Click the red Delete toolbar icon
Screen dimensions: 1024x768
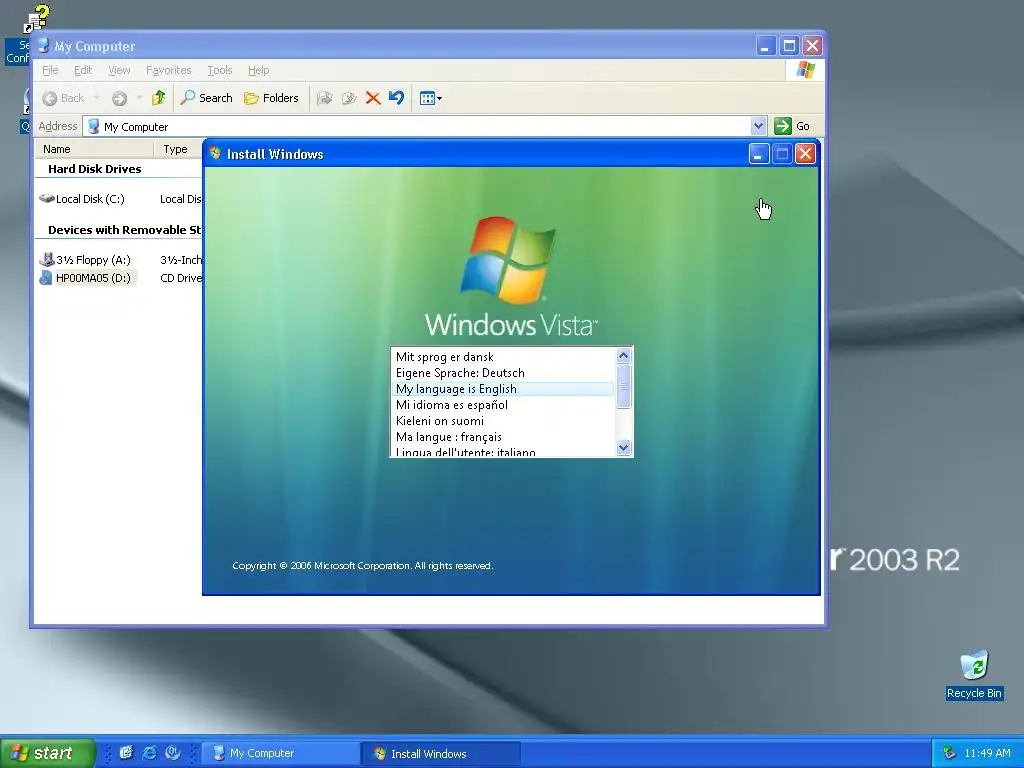point(373,98)
